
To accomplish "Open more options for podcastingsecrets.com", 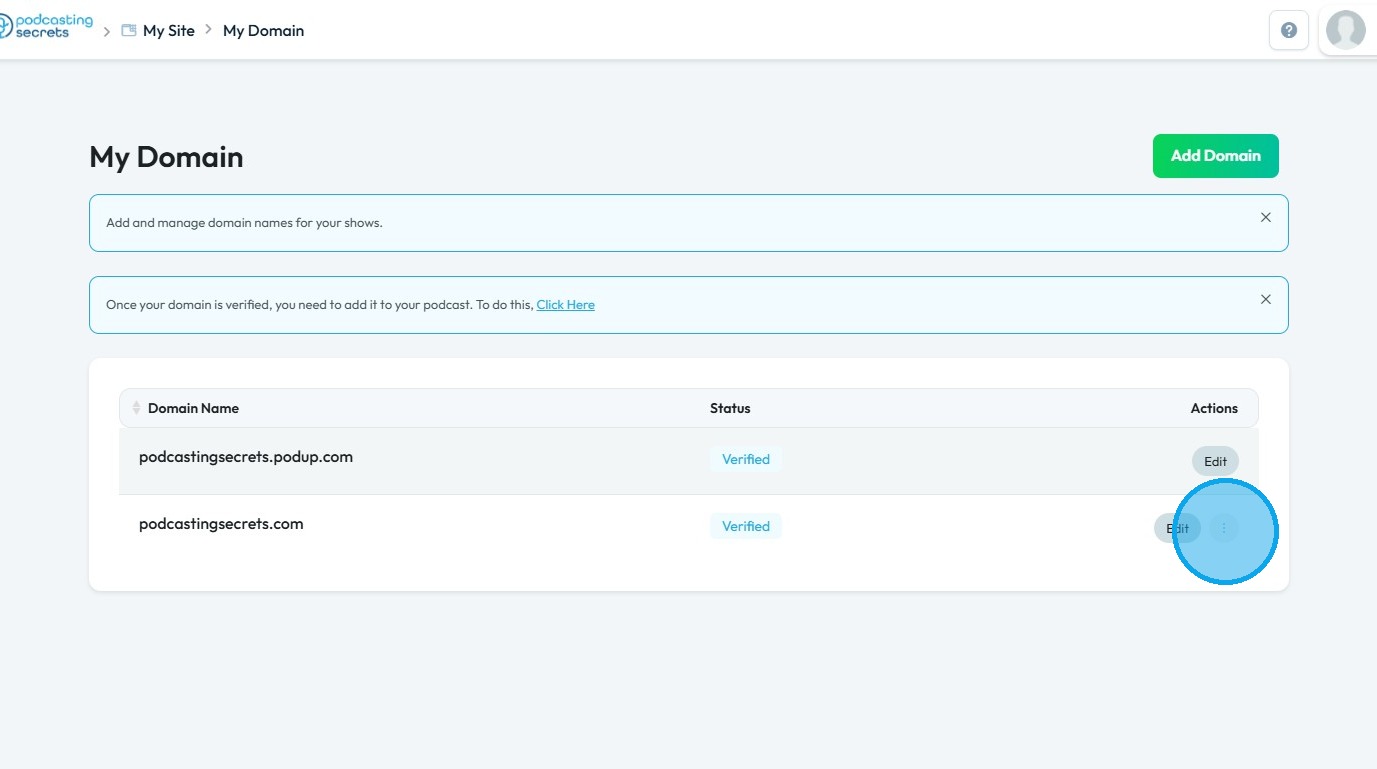I will pos(1224,528).
